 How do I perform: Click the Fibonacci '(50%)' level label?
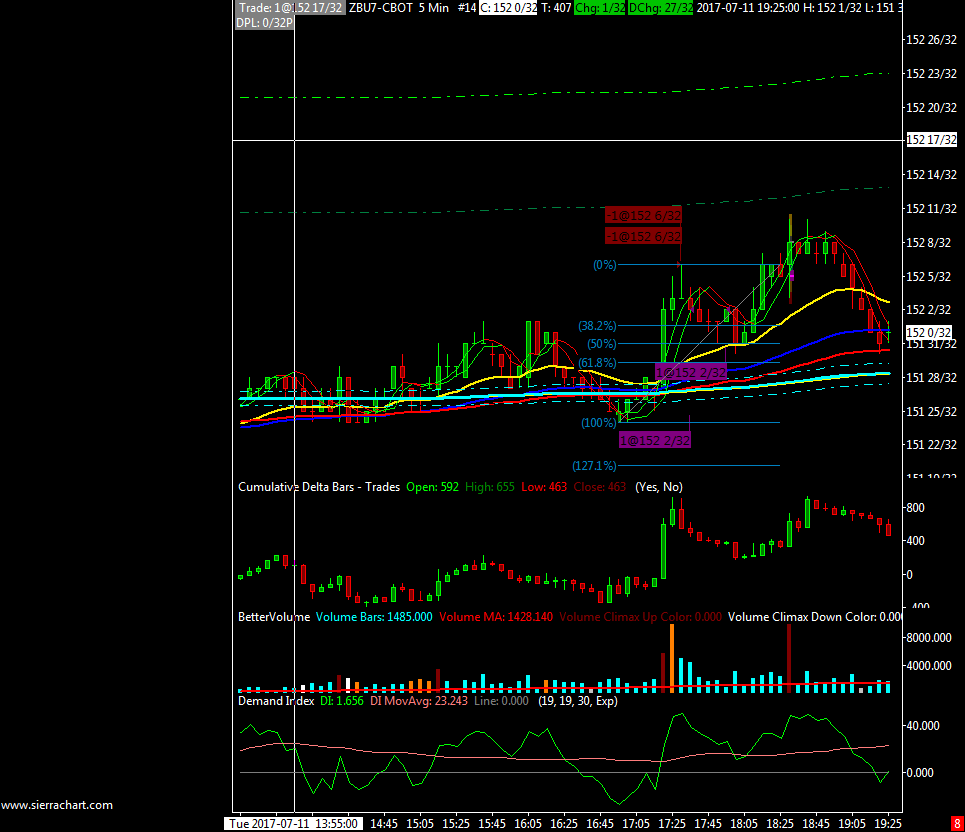point(601,343)
